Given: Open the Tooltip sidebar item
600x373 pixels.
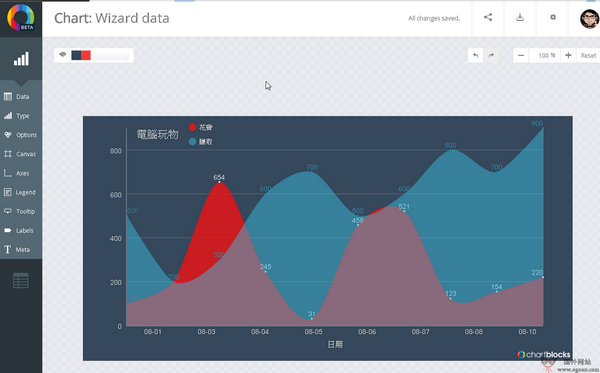Looking at the screenshot, I should pos(21,211).
